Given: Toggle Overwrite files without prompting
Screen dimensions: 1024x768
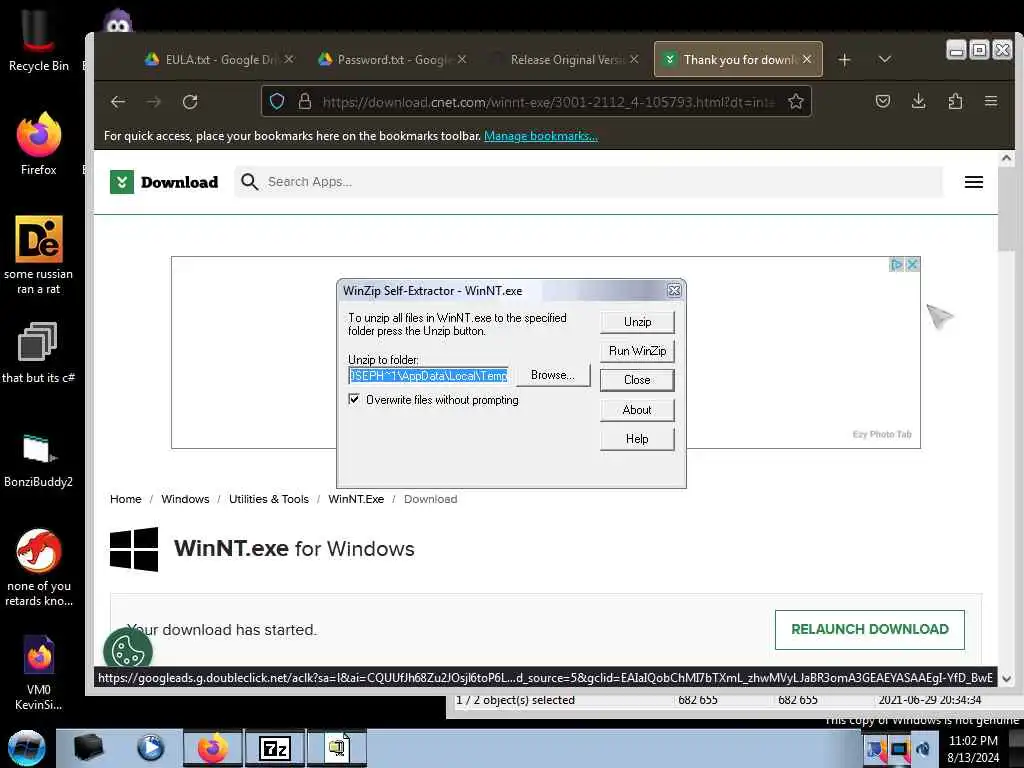Looking at the screenshot, I should click(x=354, y=399).
